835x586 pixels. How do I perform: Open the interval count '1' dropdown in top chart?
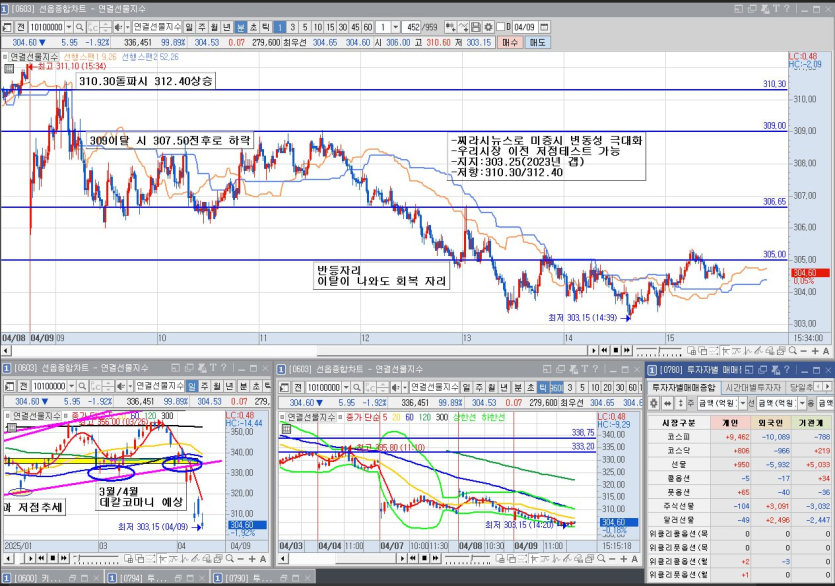pyautogui.click(x=396, y=27)
